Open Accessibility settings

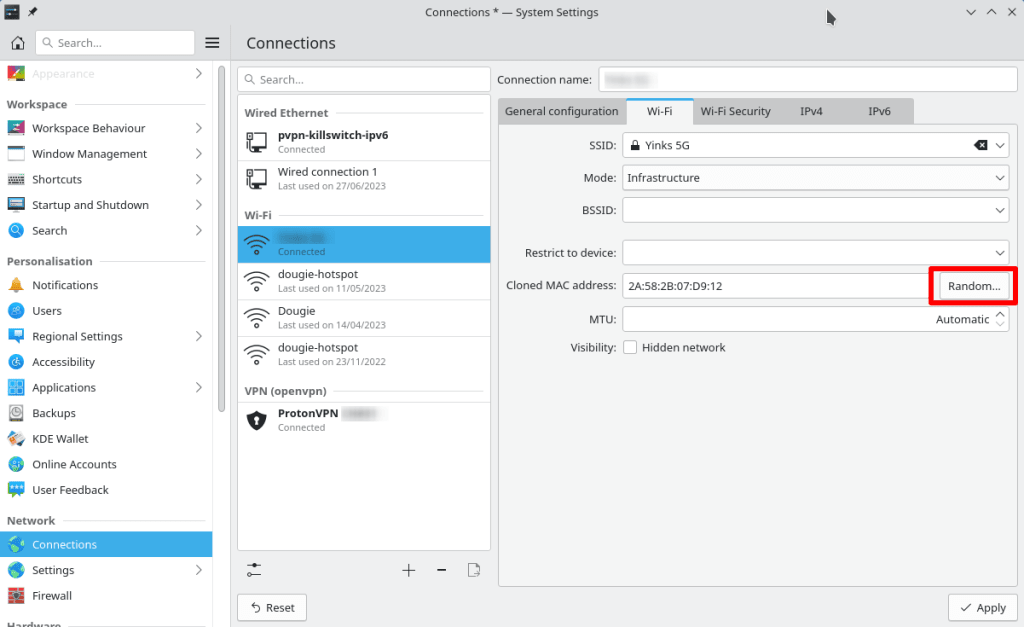[106, 362]
